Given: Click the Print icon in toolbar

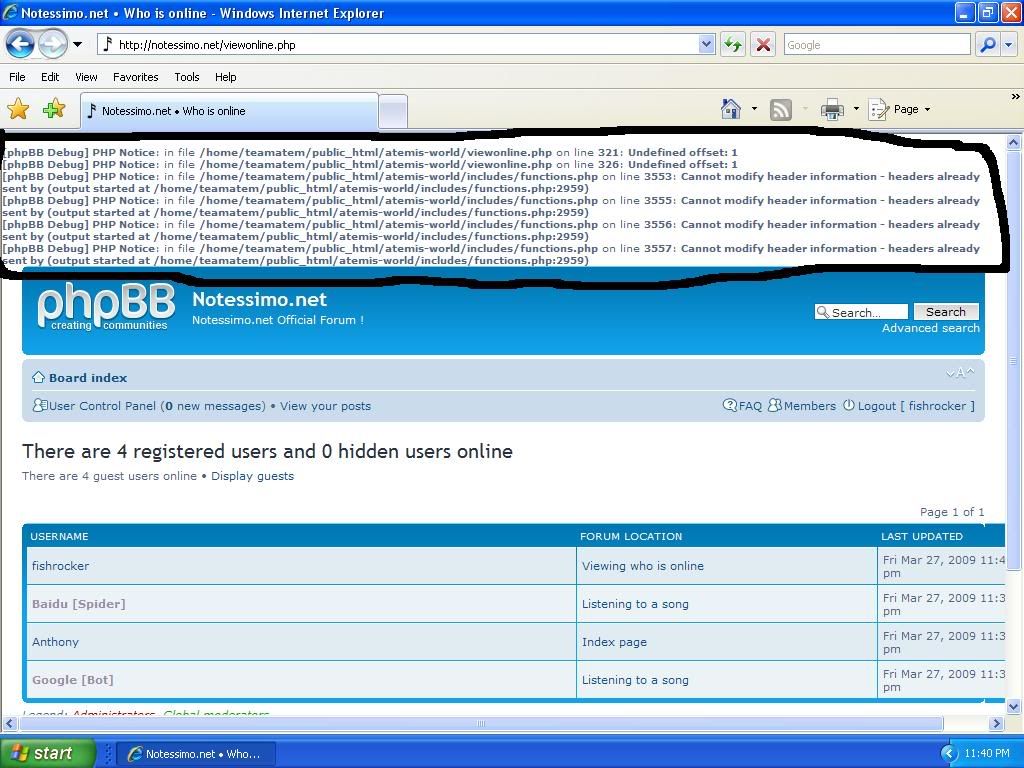Looking at the screenshot, I should pos(832,109).
